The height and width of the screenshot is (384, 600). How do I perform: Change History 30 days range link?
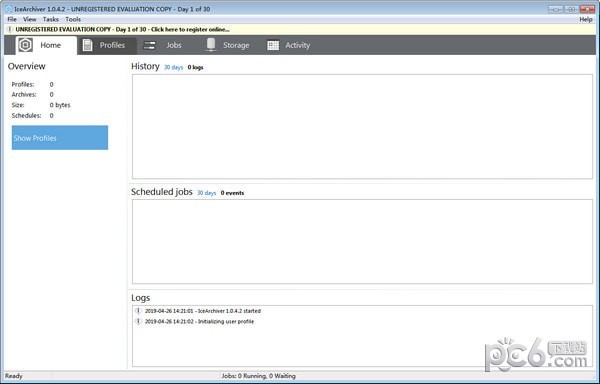coord(173,67)
